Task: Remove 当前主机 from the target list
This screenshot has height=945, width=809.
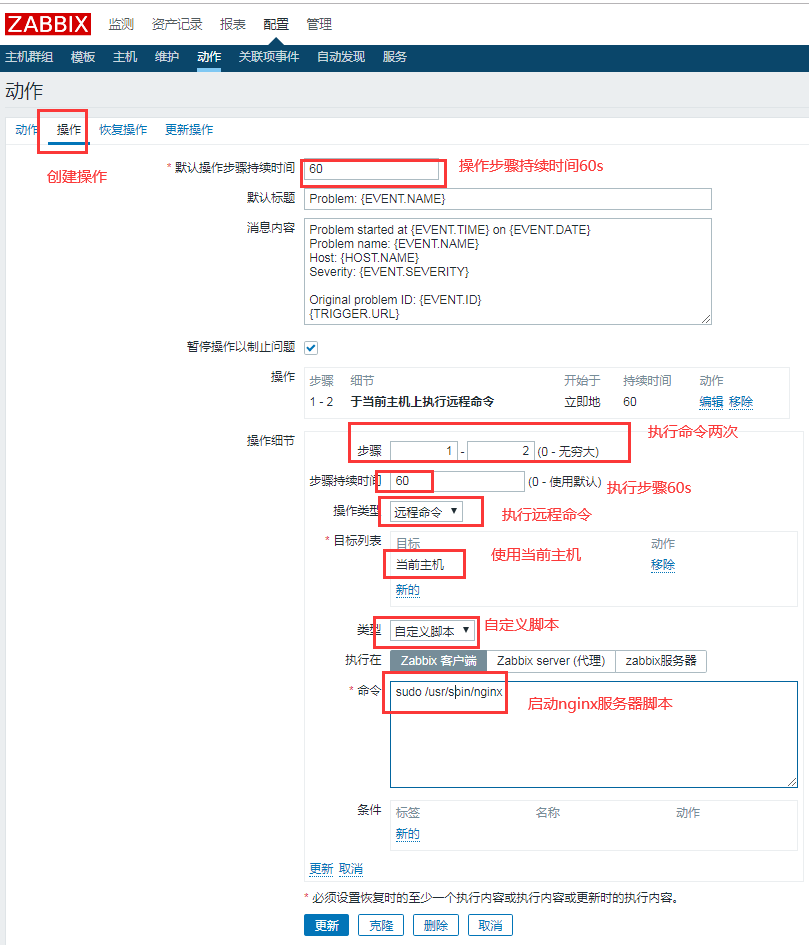Action: pyautogui.click(x=663, y=565)
